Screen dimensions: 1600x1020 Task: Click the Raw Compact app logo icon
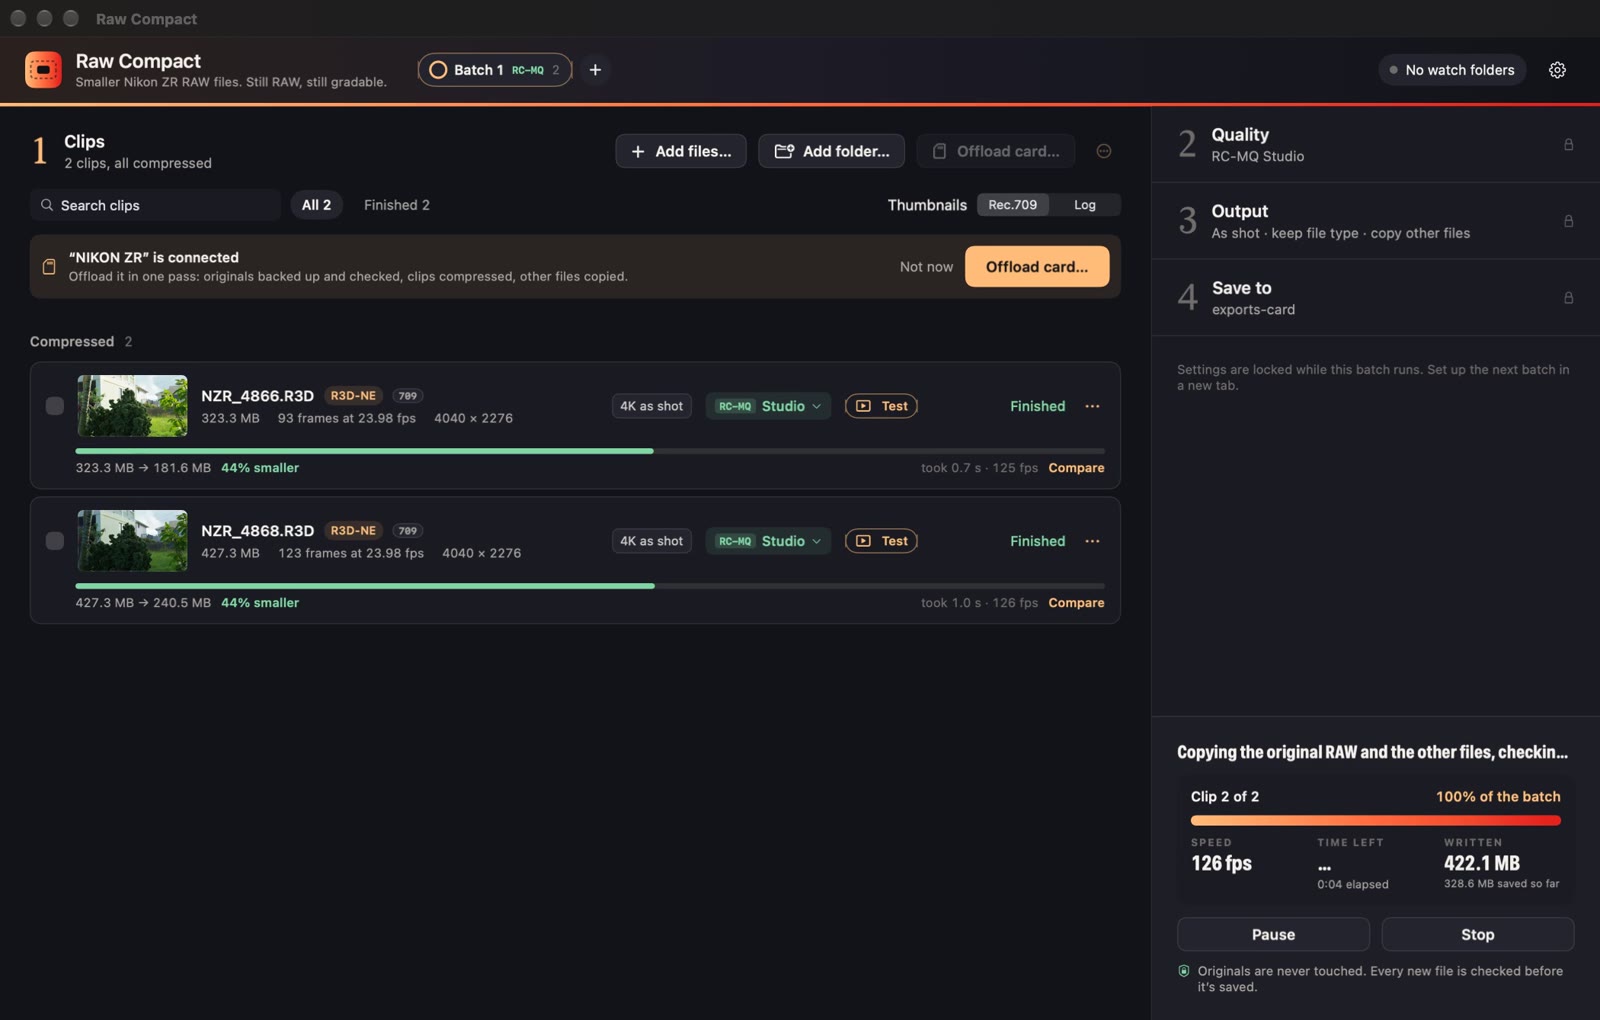[x=43, y=70]
